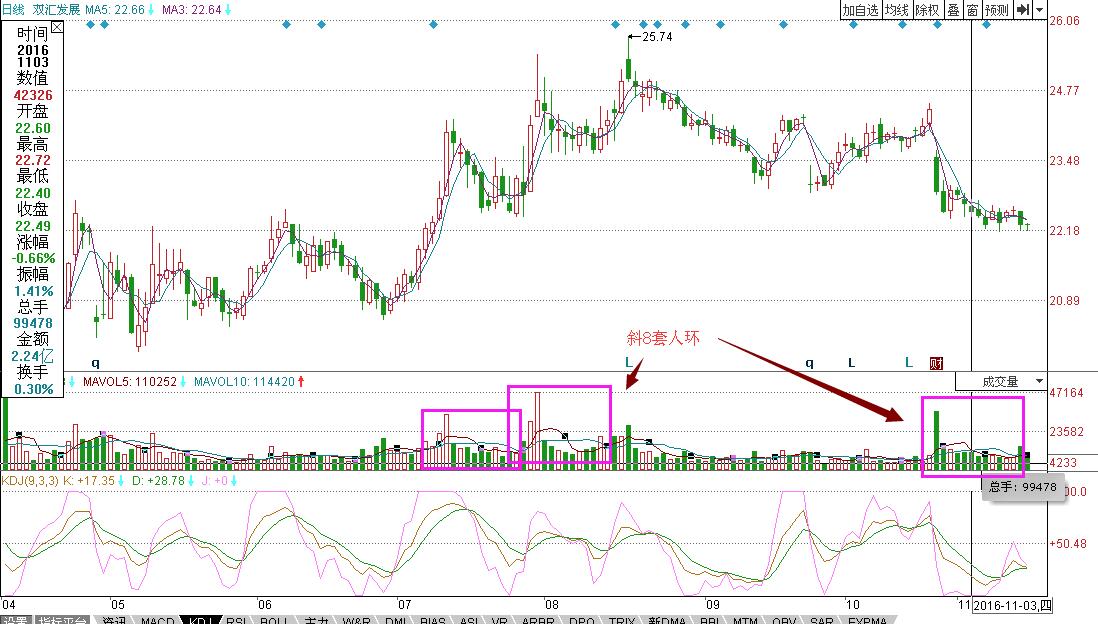
Task: Click the 预测 forecast button
Action: [x=996, y=10]
